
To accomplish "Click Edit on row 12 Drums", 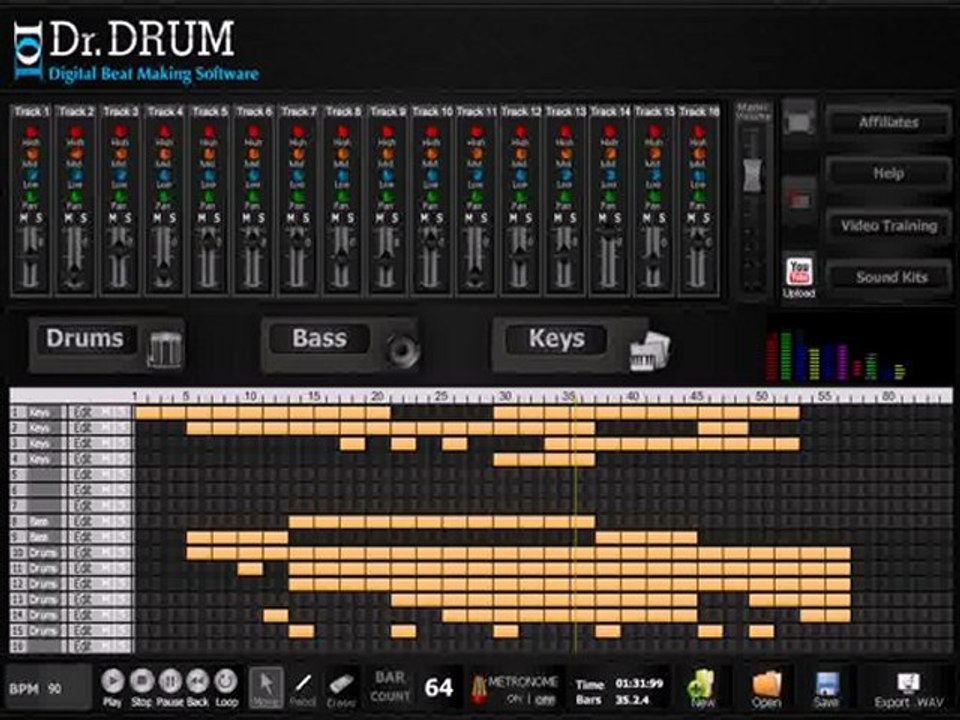I will (x=83, y=584).
